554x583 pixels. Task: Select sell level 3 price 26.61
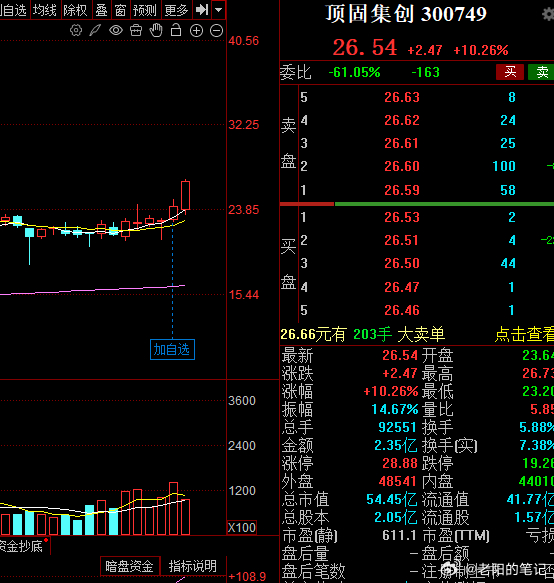pyautogui.click(x=402, y=143)
